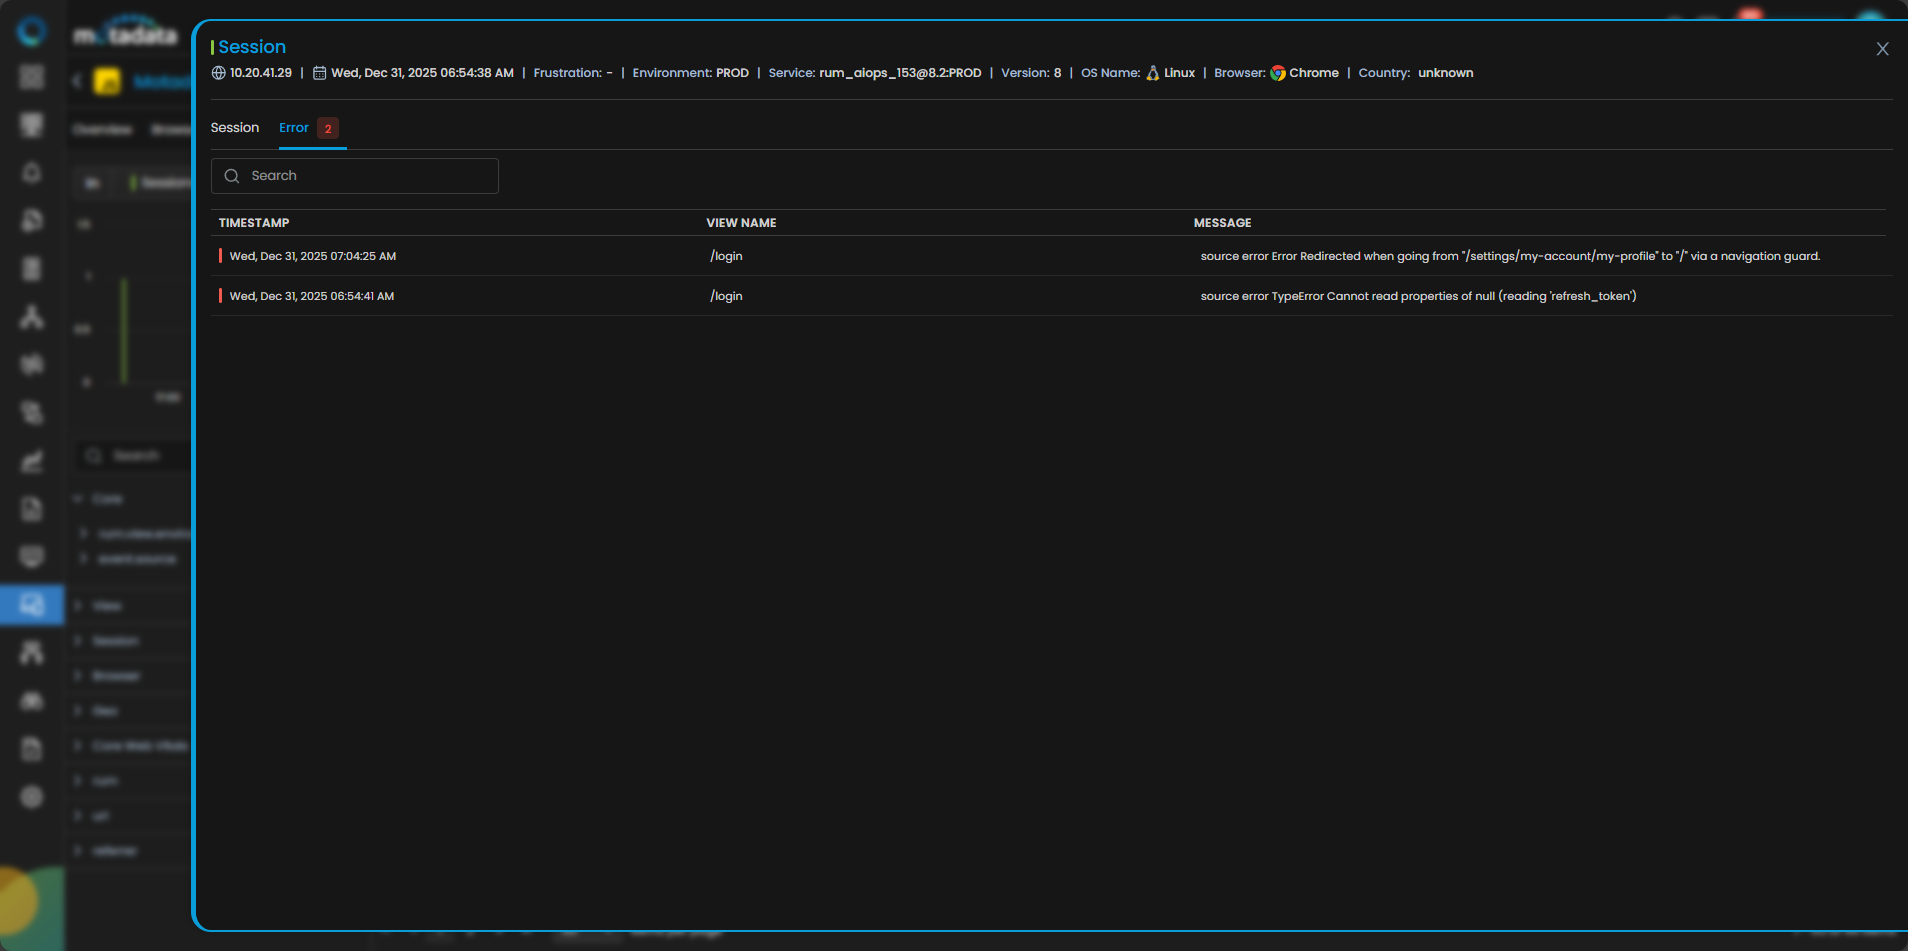Select the TypeError refresh_token error message

[1418, 296]
